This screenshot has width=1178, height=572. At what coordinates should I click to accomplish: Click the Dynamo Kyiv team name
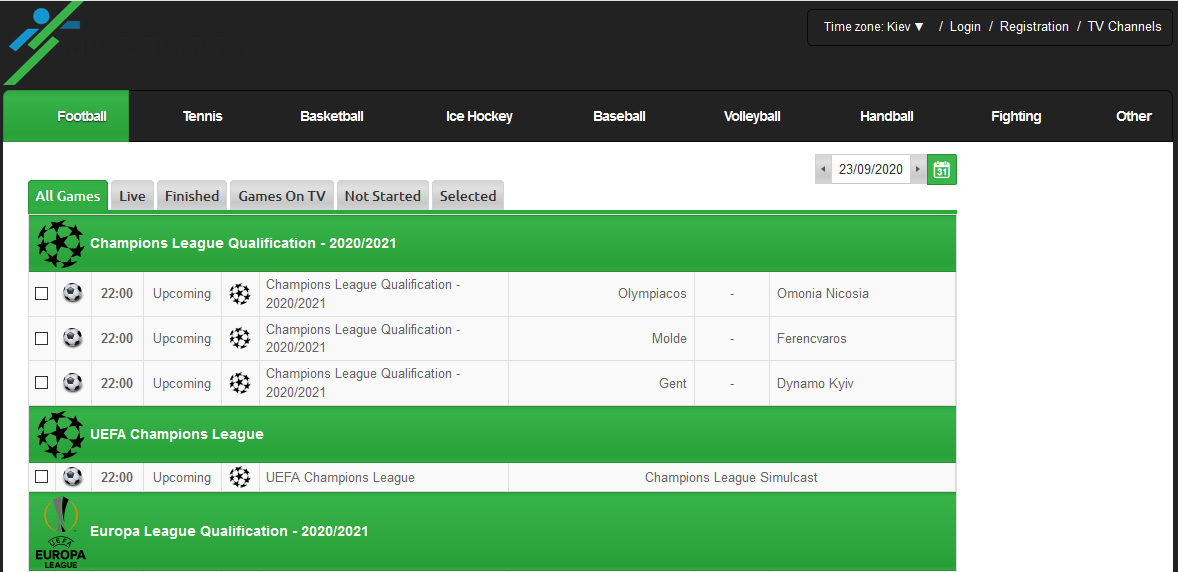[815, 383]
